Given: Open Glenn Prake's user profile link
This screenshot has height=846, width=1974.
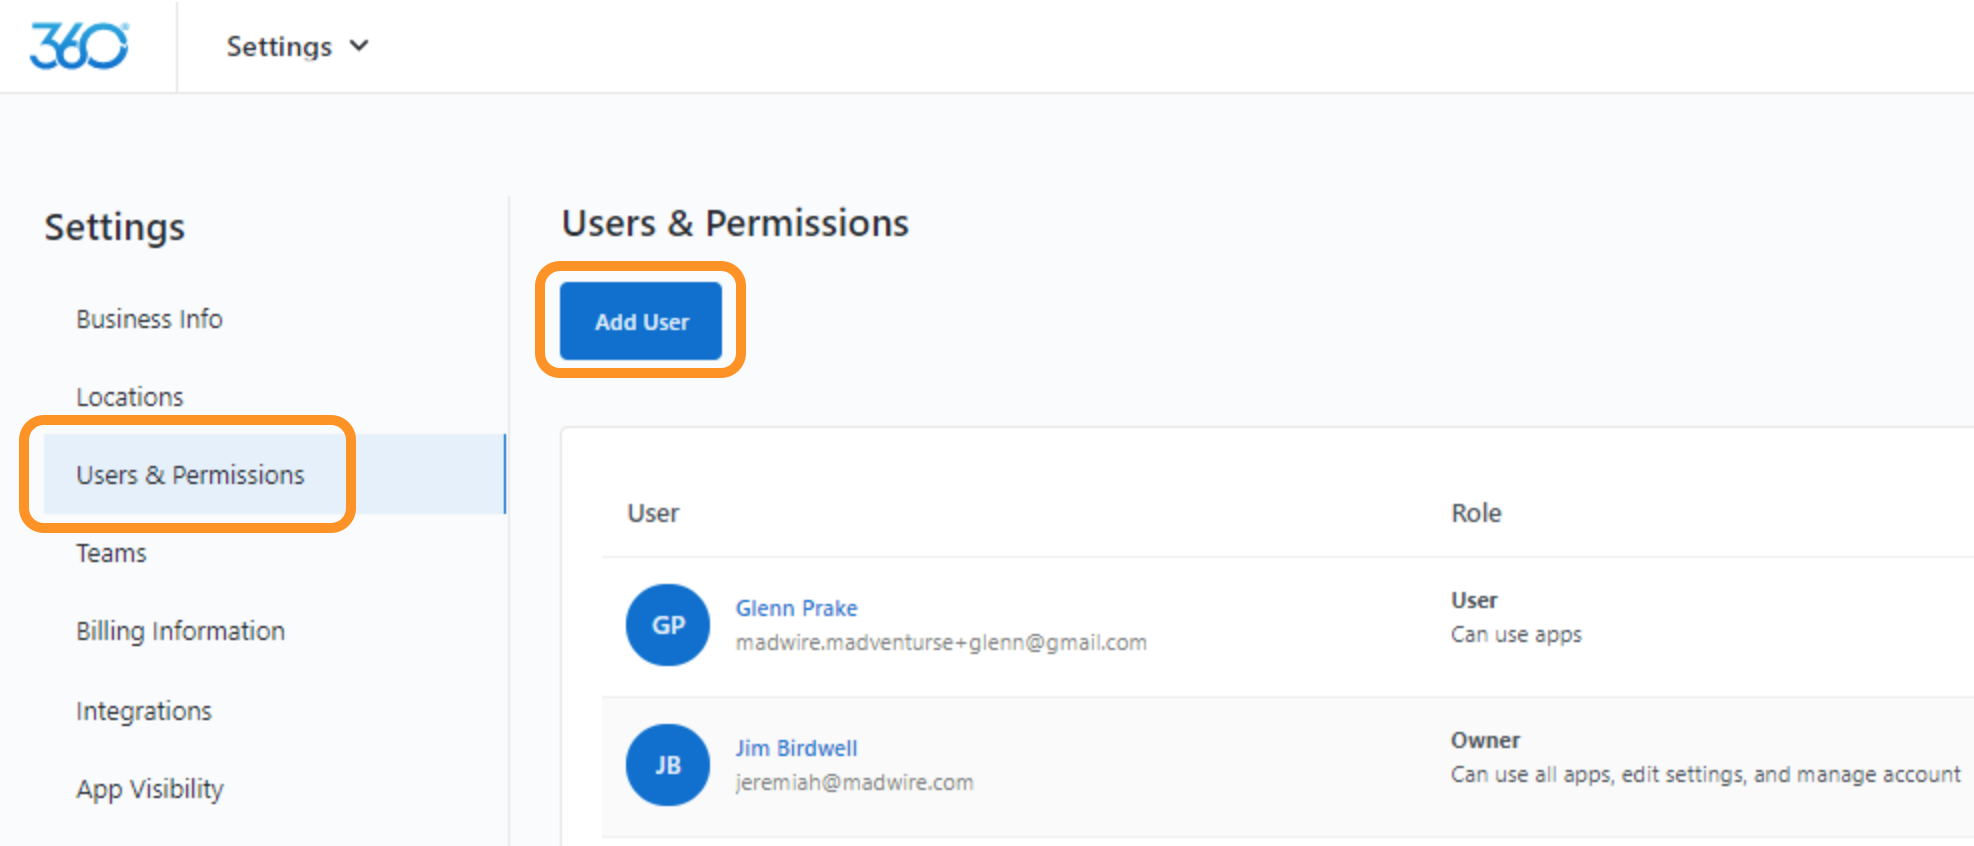Looking at the screenshot, I should [x=796, y=608].
